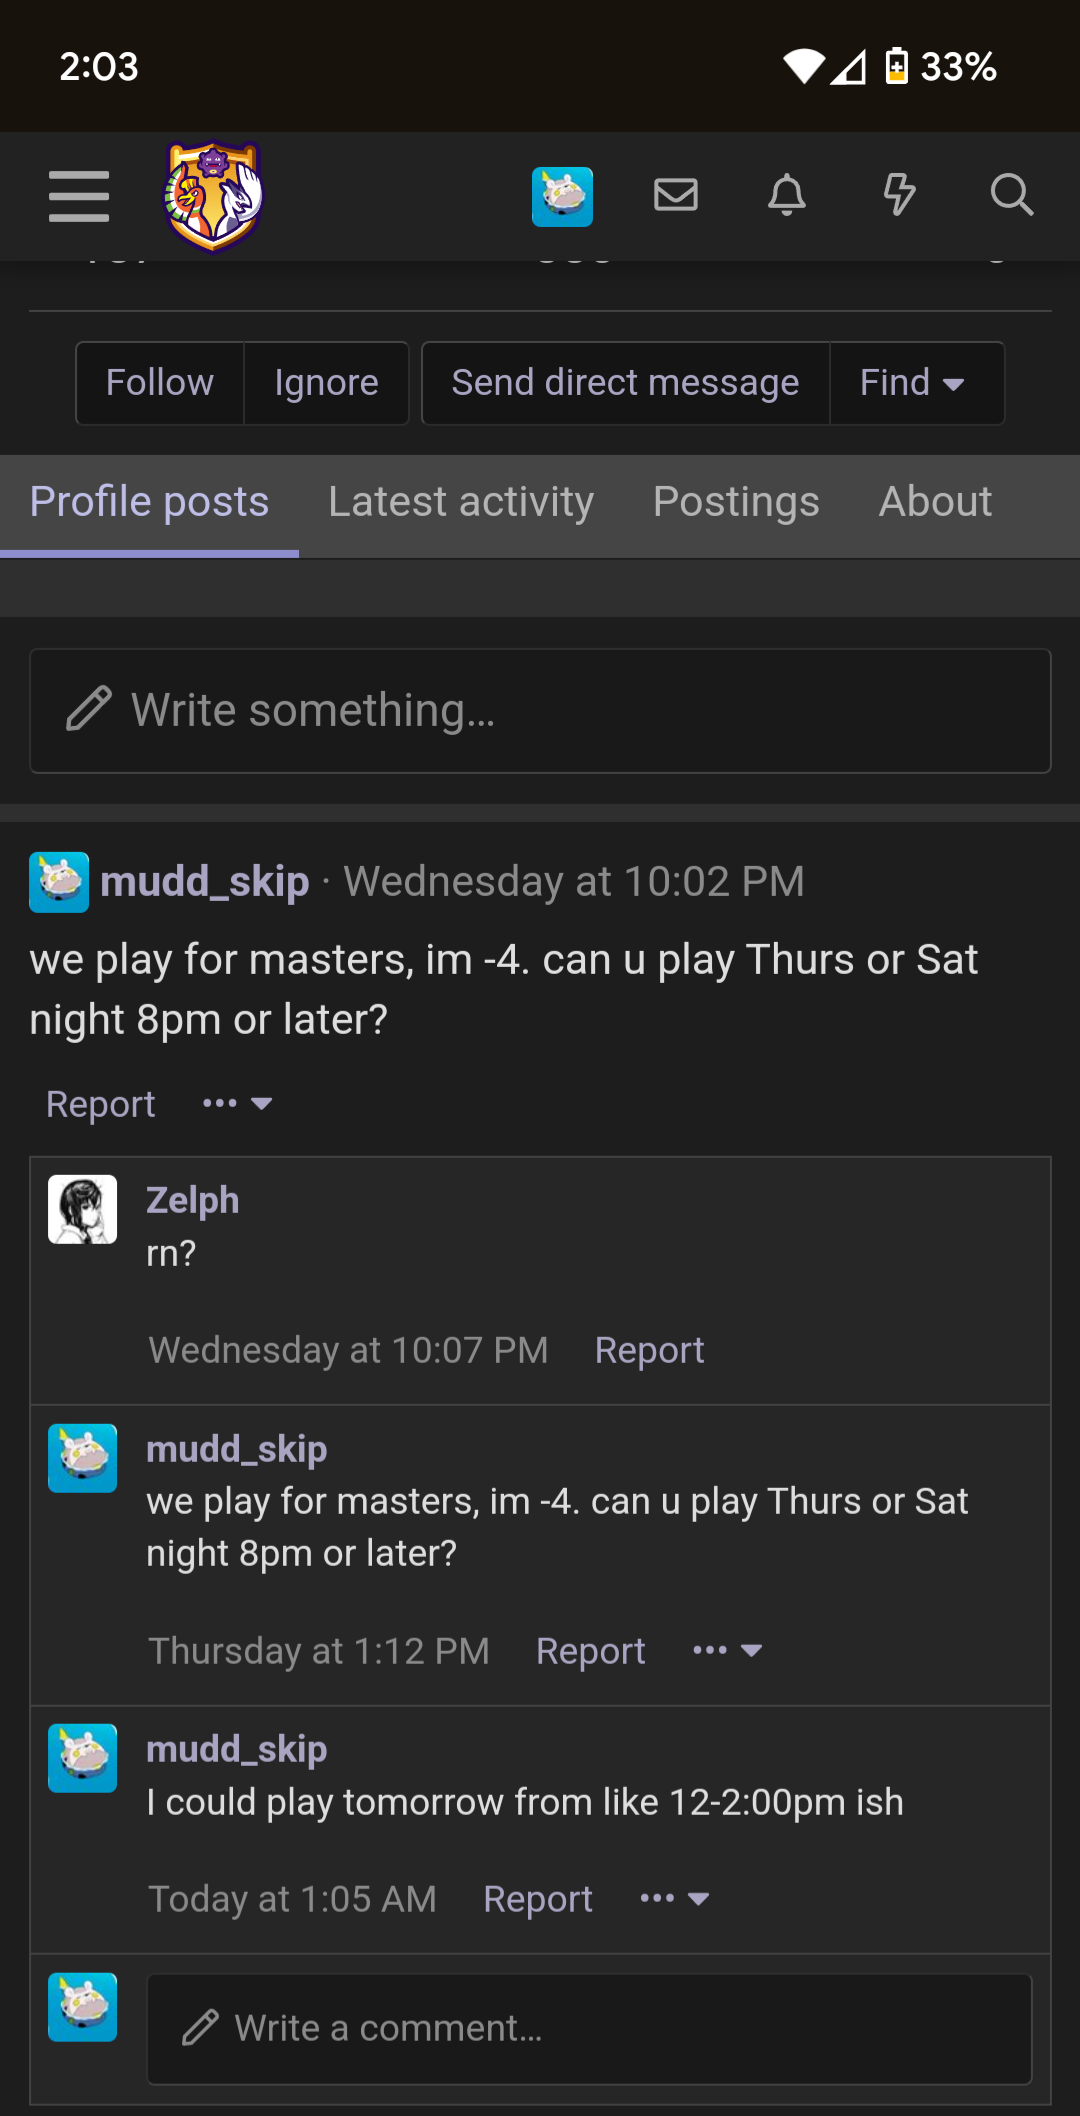1080x2116 pixels.
Task: Open the conversations envelope inbox
Action: [676, 195]
